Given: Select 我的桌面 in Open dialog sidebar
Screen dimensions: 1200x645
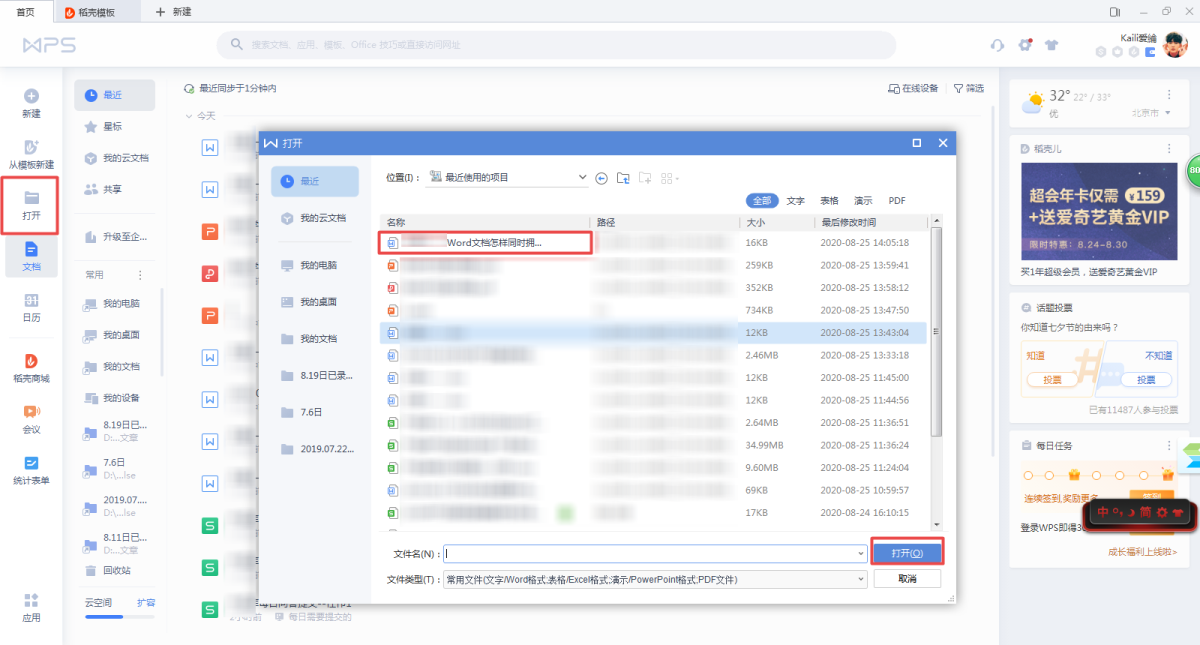Looking at the screenshot, I should (315, 302).
